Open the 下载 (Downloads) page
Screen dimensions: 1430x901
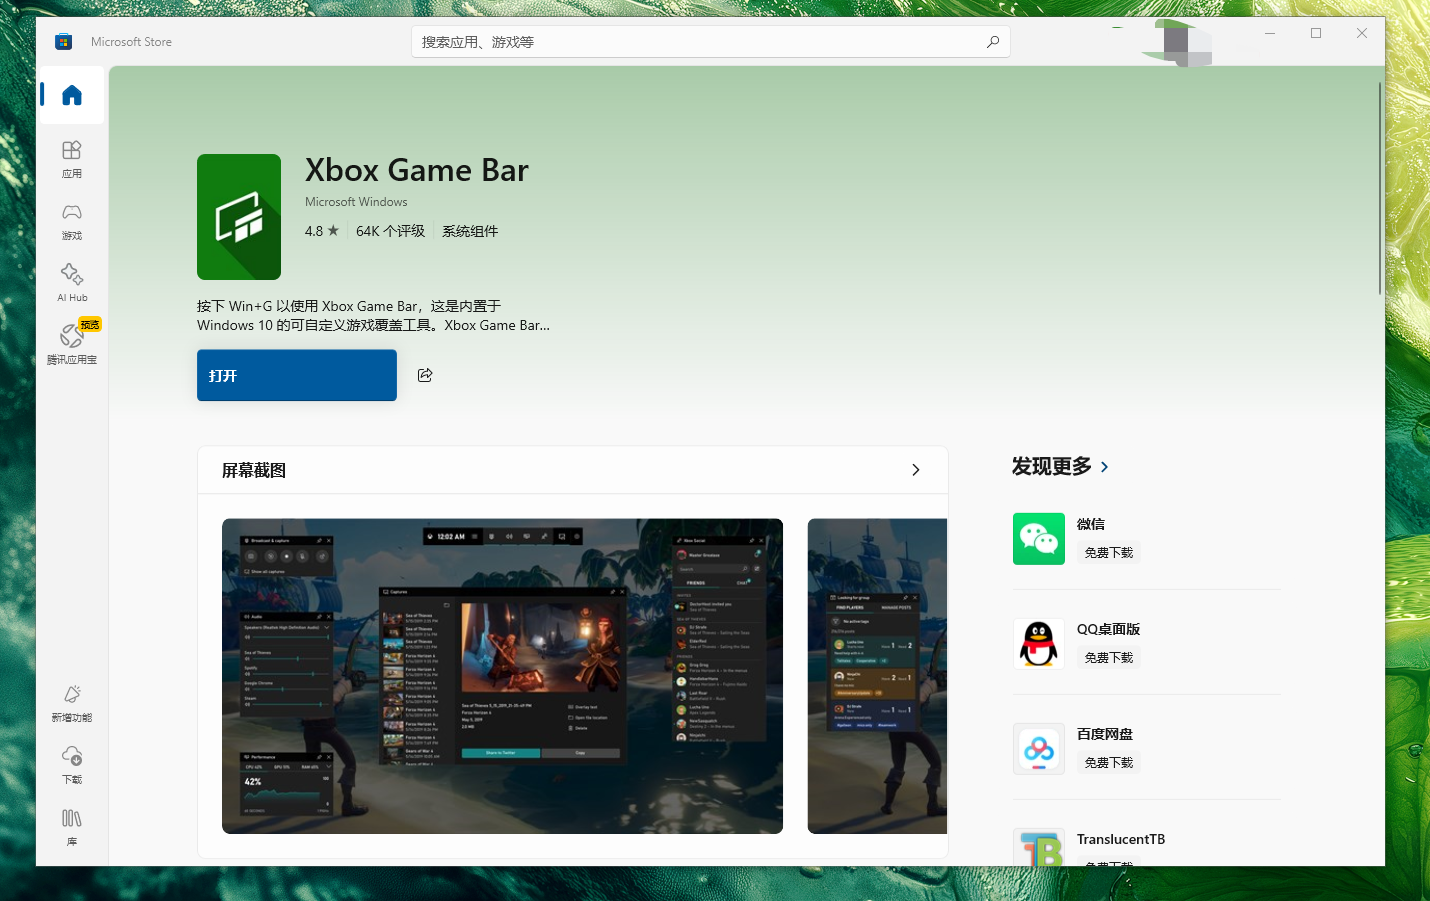tap(71, 765)
